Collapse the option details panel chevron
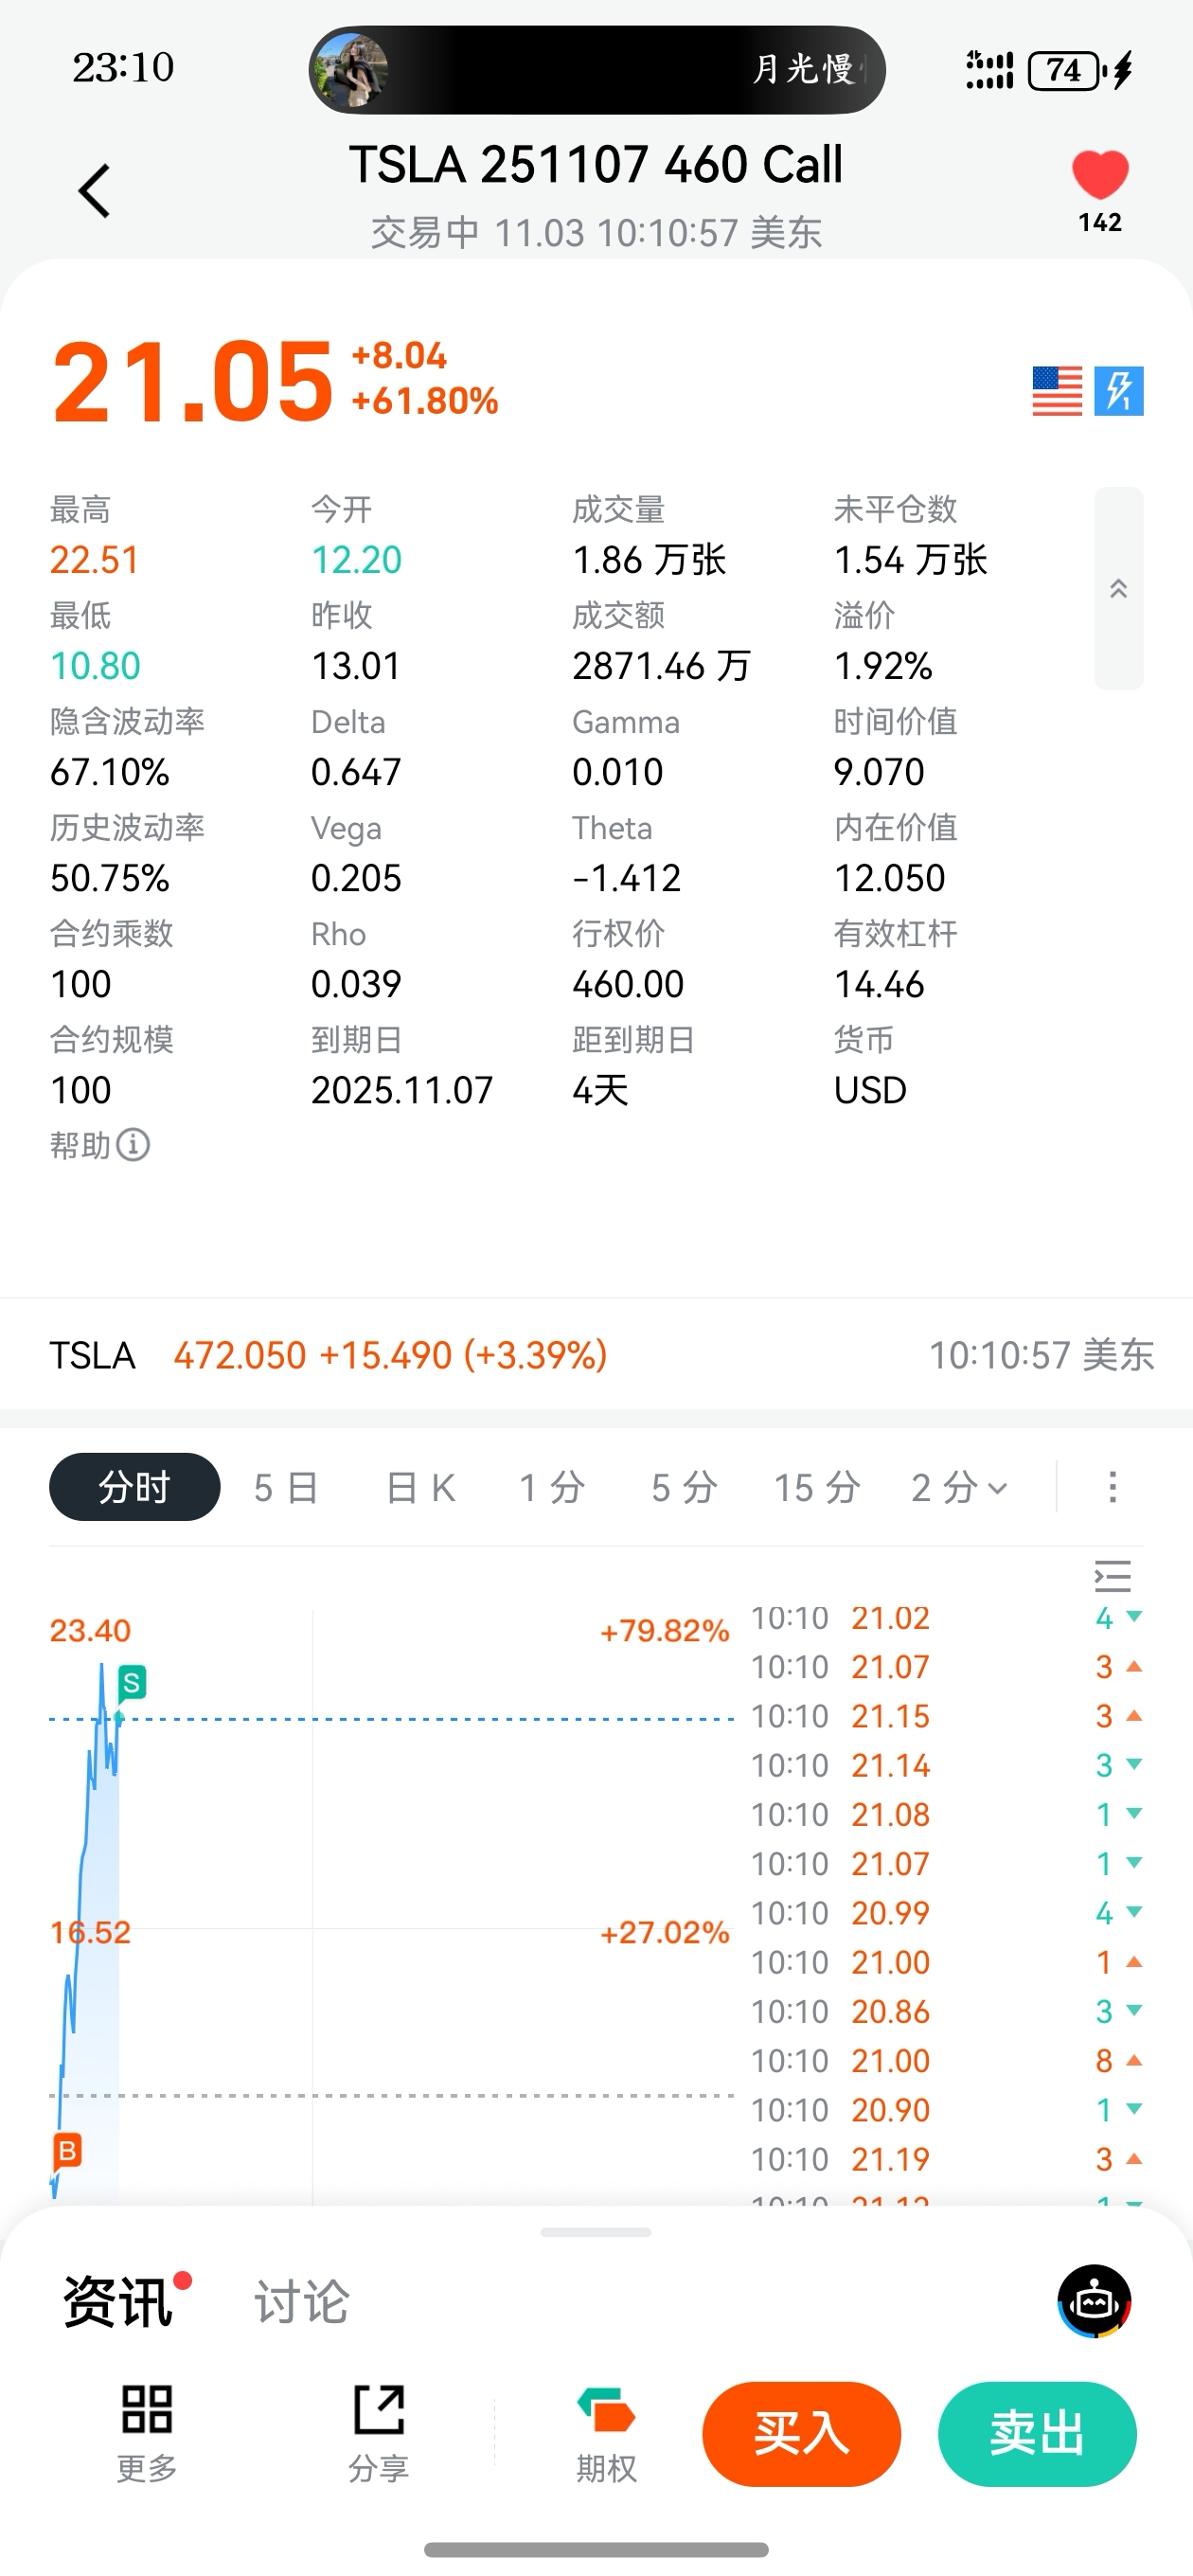The image size is (1193, 2576). click(x=1118, y=589)
